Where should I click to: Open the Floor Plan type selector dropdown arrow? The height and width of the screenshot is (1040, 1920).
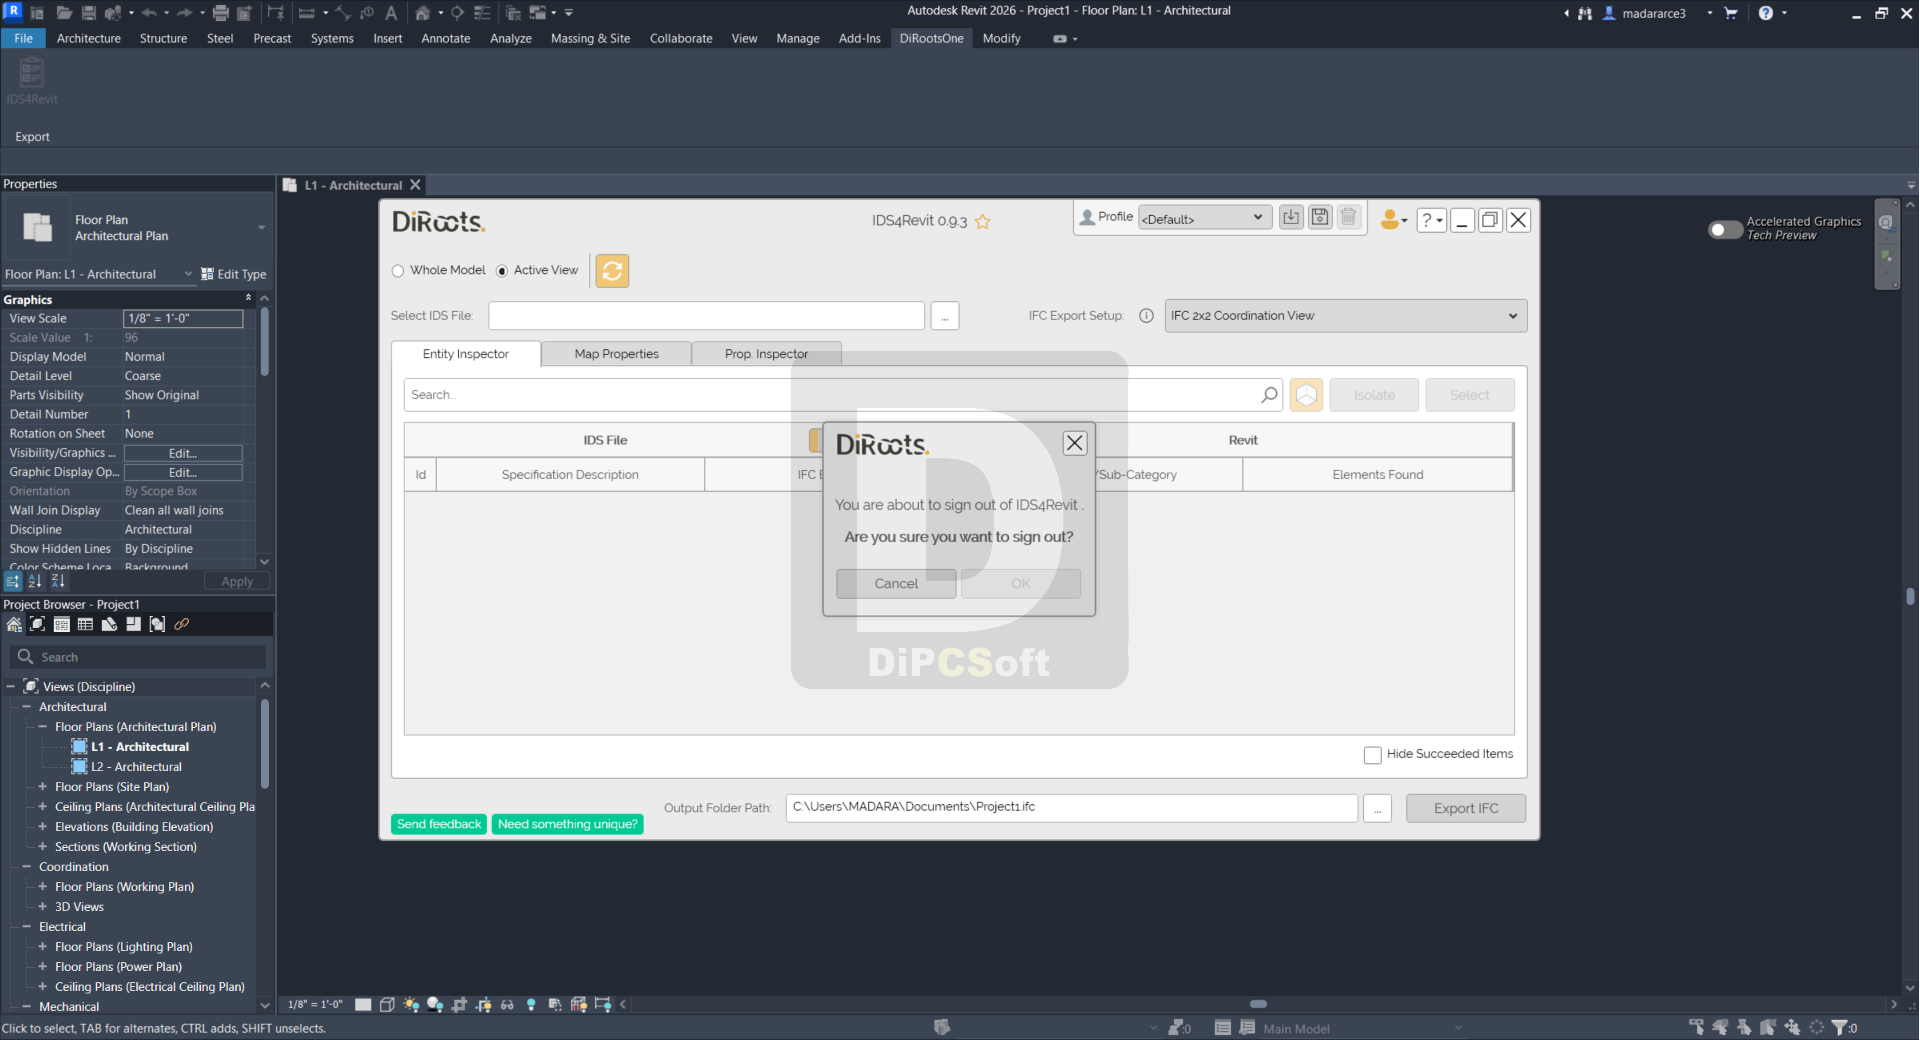[262, 228]
